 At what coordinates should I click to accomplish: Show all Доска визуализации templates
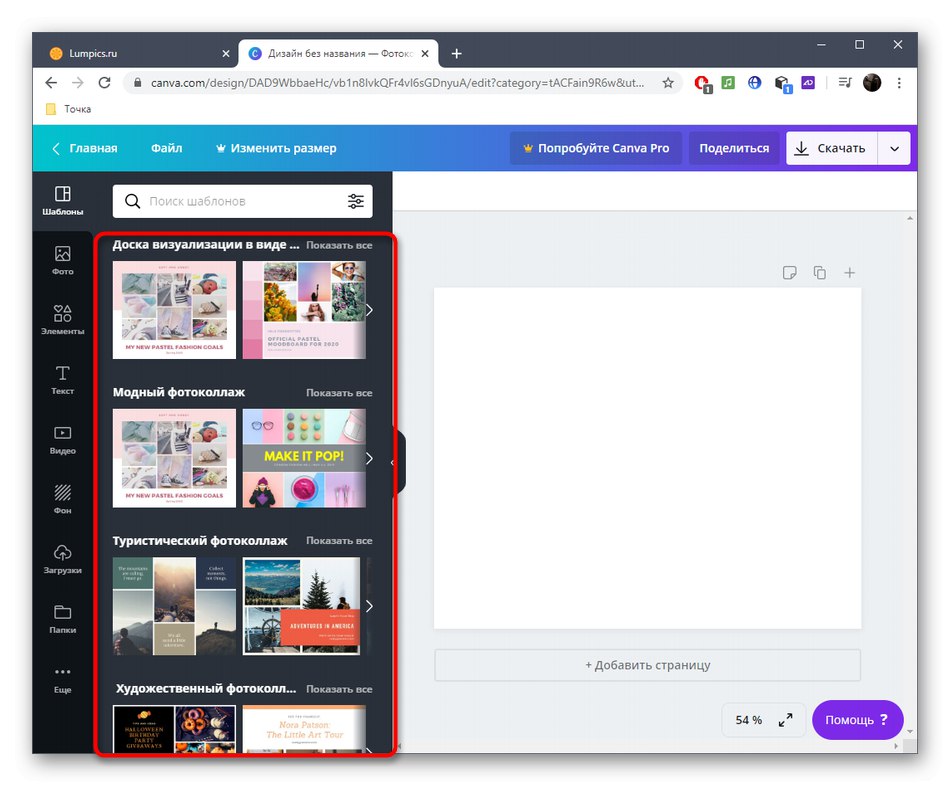(339, 245)
